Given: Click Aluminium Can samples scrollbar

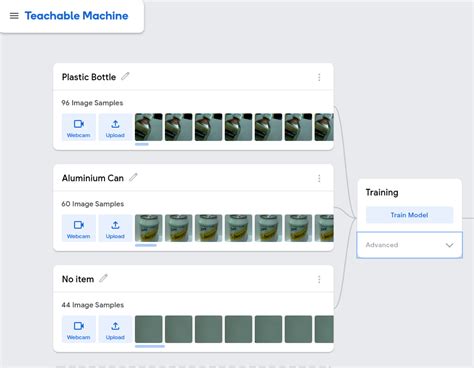Looking at the screenshot, I should click(x=146, y=245).
